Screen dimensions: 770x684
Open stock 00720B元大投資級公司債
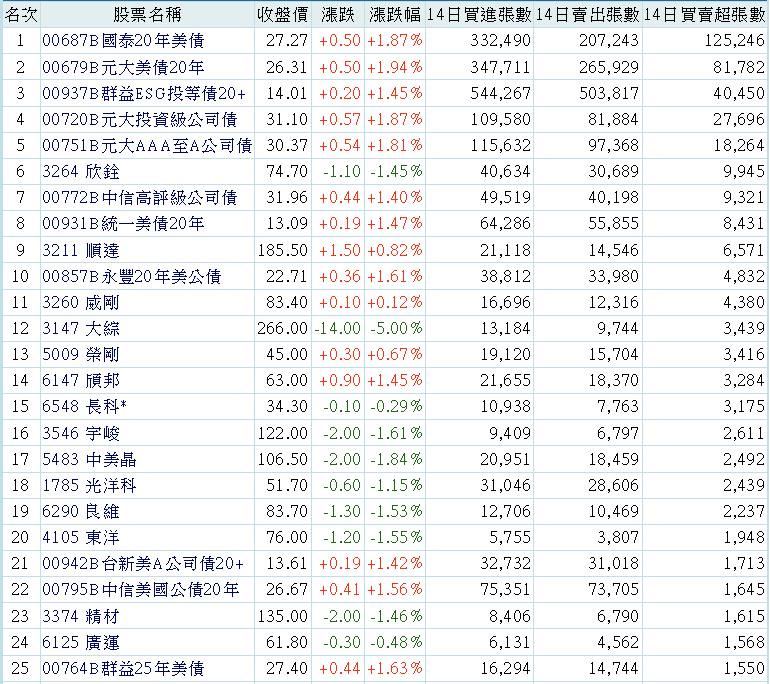tap(140, 119)
